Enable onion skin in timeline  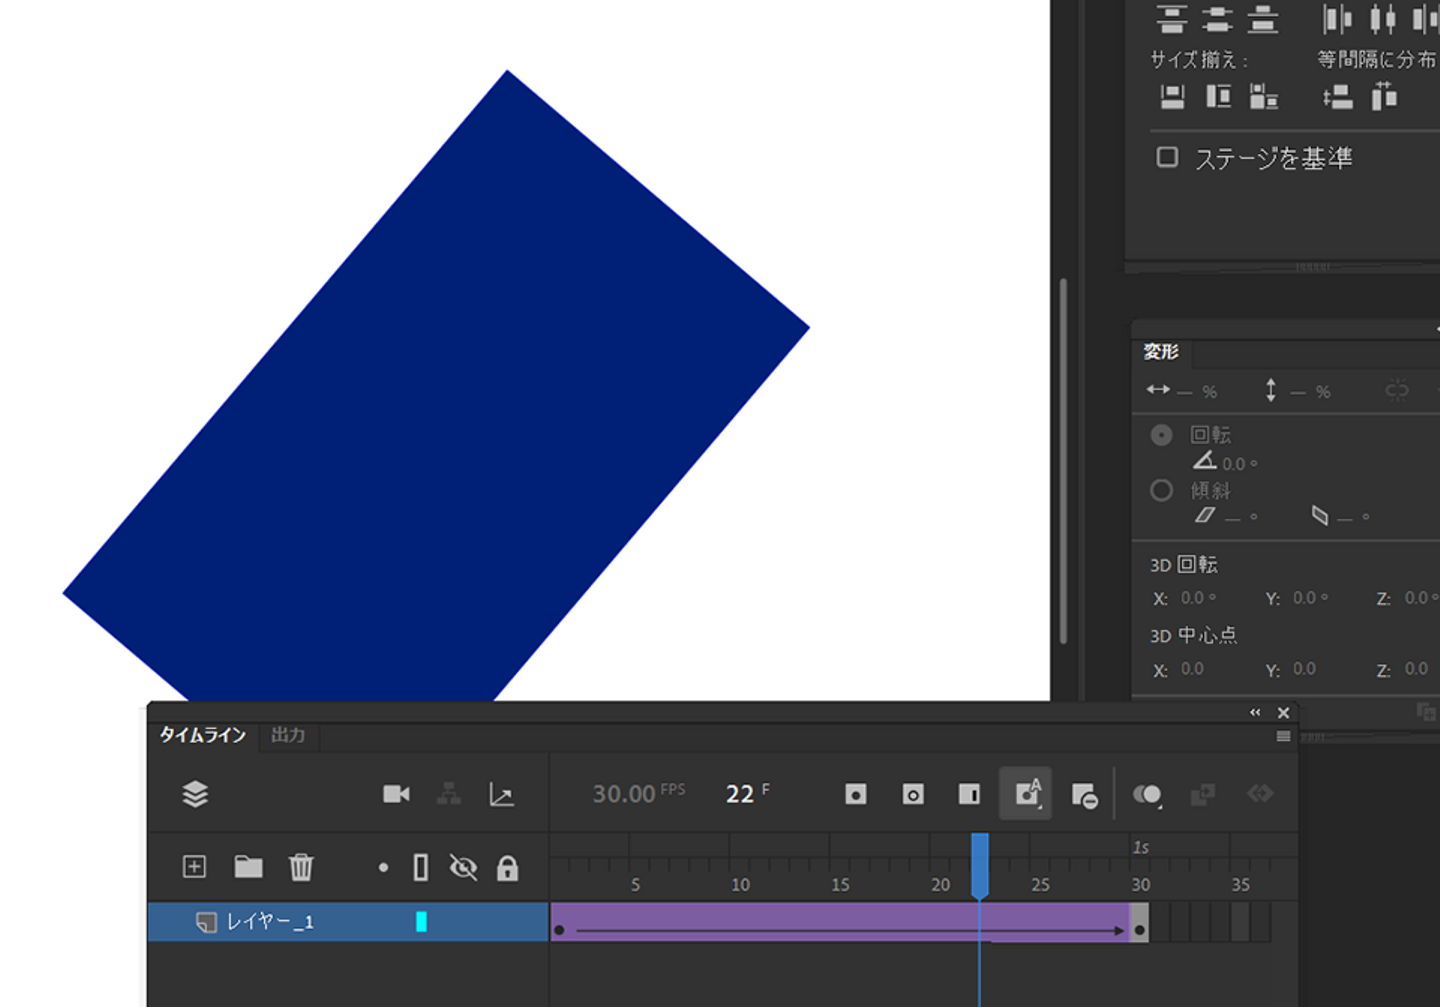point(1147,794)
